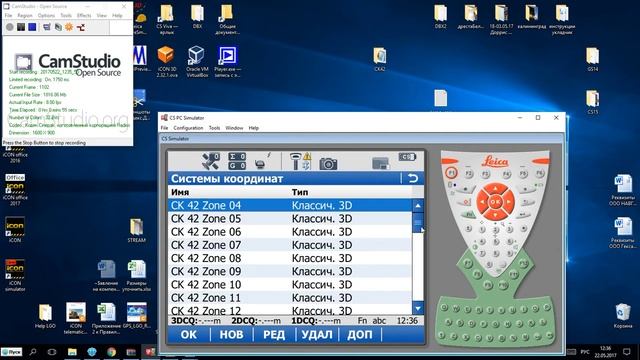Select the CK 42 Zone 04 row
This screenshot has height=360, width=640.
(x=290, y=205)
